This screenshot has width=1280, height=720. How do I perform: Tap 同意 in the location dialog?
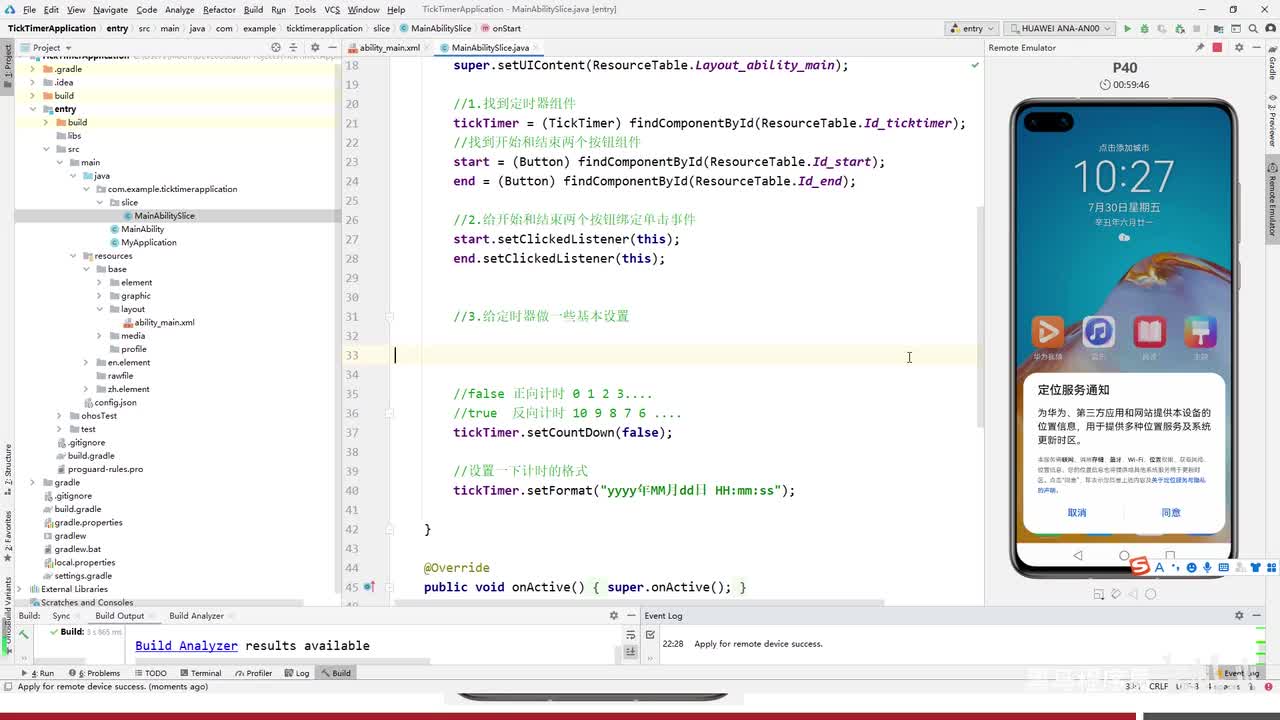1171,513
